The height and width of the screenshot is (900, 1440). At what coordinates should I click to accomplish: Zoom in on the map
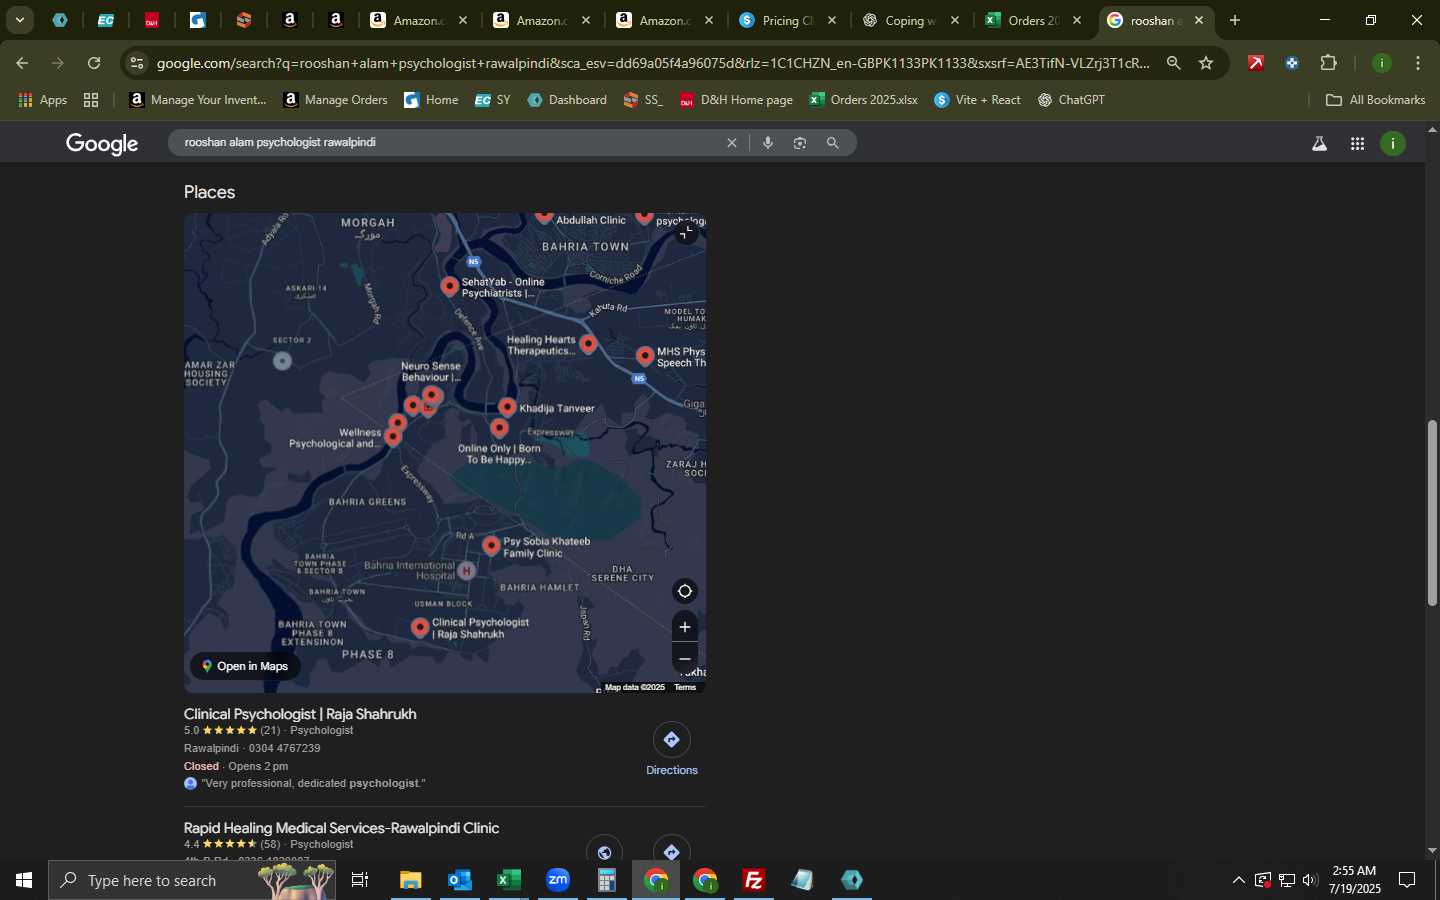coord(685,627)
